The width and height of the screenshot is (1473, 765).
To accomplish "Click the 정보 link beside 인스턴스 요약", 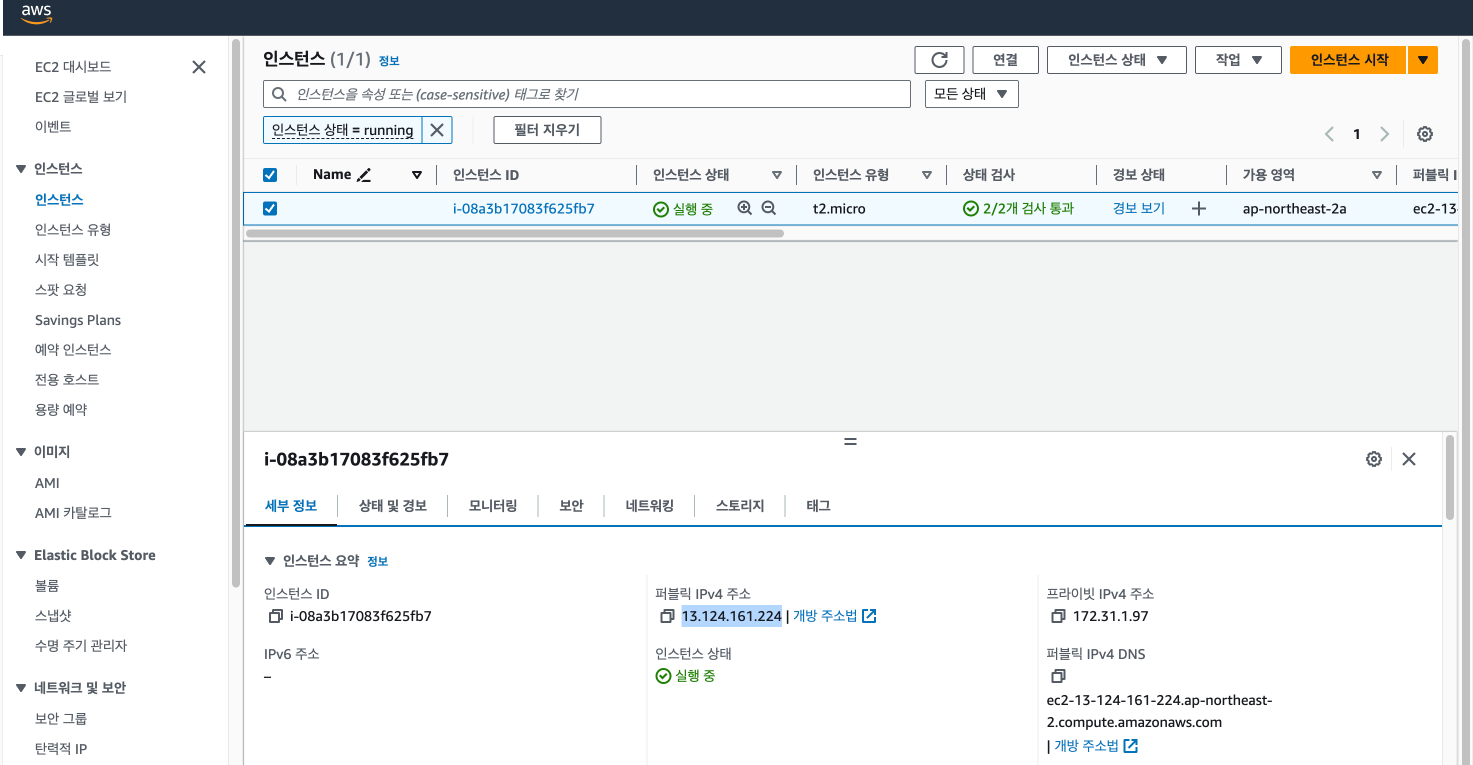I will click(377, 562).
